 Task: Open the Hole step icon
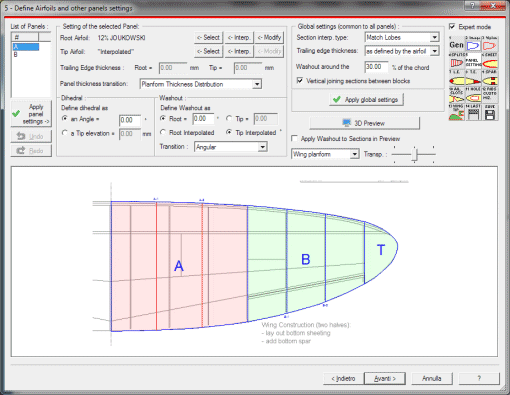click(x=473, y=96)
